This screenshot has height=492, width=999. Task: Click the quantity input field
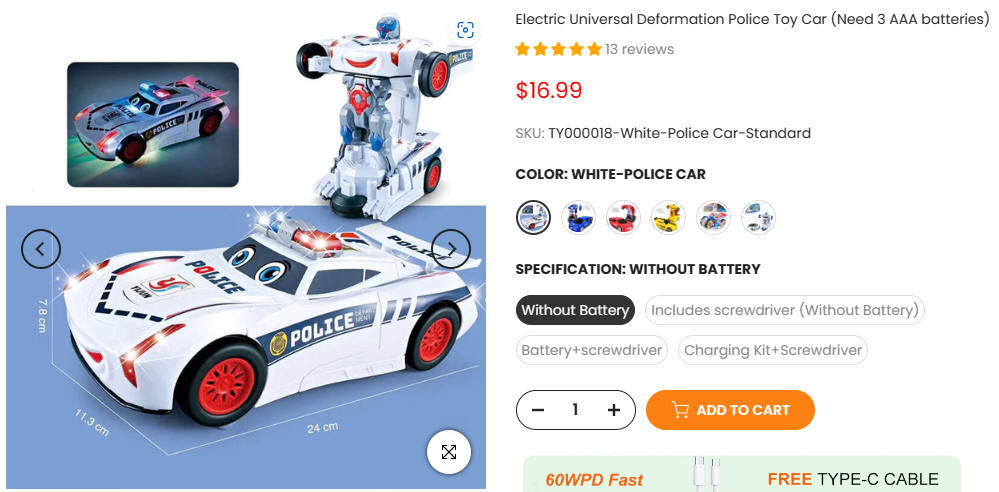coord(575,410)
